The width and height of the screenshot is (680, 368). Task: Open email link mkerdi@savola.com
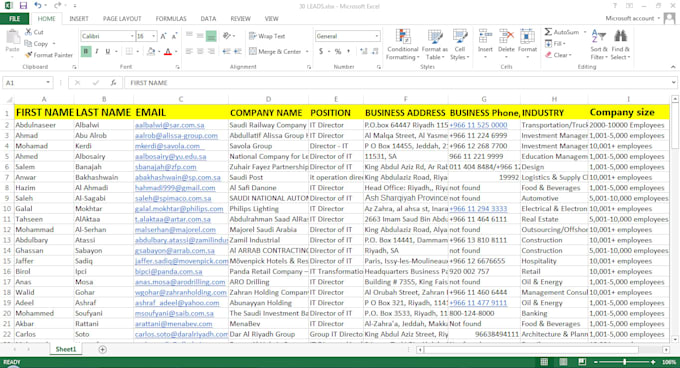pyautogui.click(x=167, y=146)
